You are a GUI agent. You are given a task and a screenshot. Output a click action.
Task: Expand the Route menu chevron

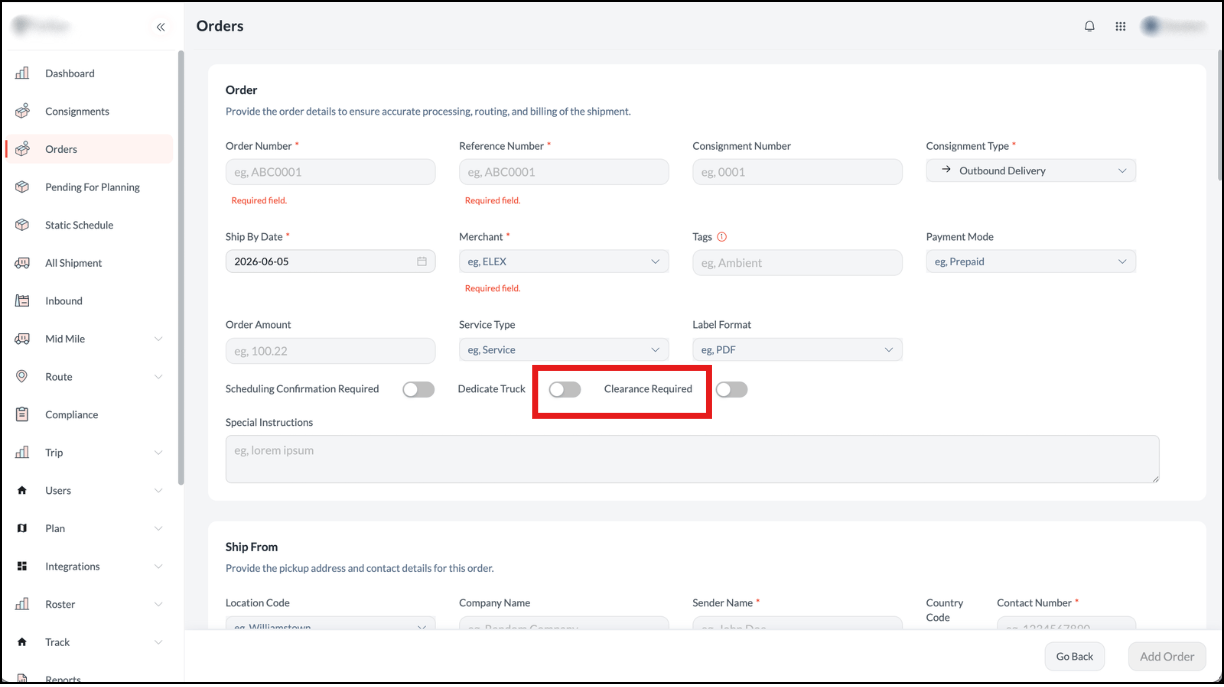click(x=158, y=377)
